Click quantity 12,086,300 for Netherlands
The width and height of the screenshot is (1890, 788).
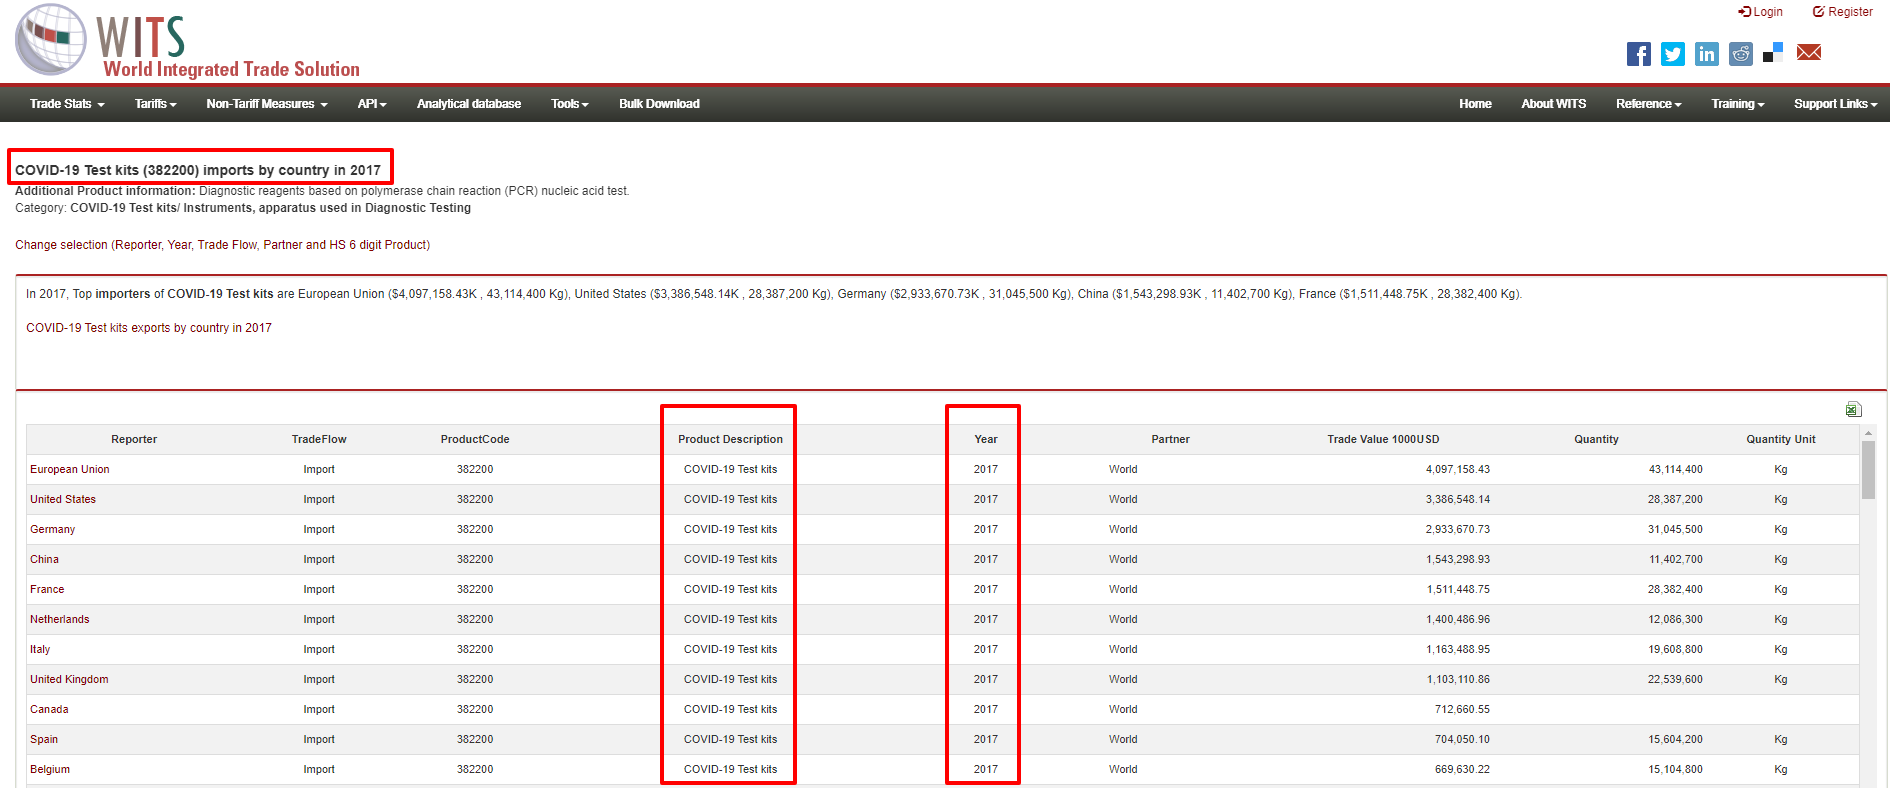point(1675,619)
